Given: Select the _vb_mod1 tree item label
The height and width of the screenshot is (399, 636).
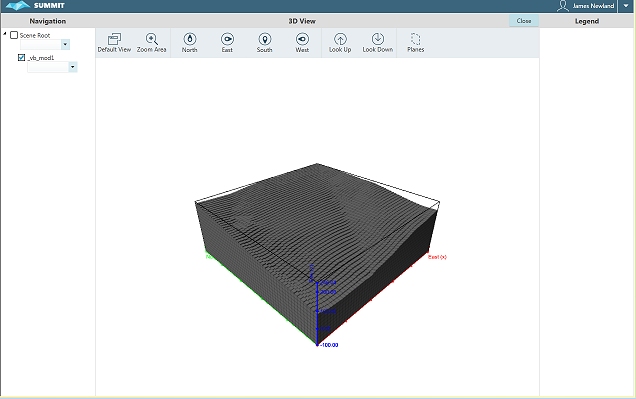Looking at the screenshot, I should click(x=41, y=58).
